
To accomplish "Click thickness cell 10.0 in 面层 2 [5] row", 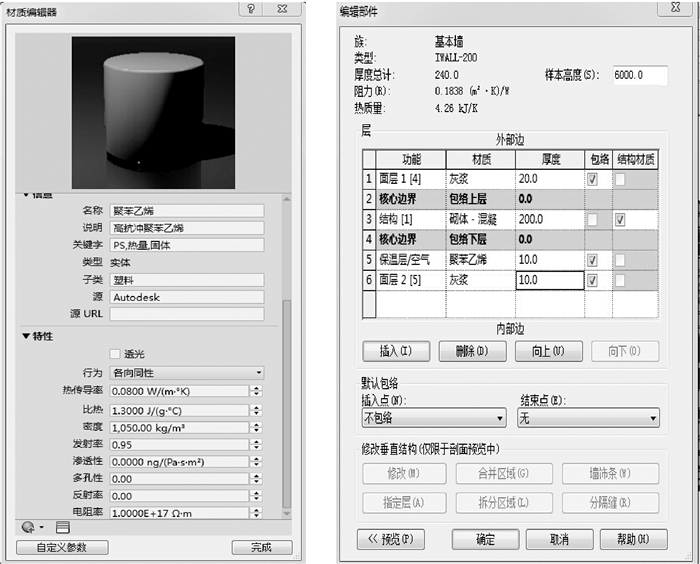I will click(550, 280).
